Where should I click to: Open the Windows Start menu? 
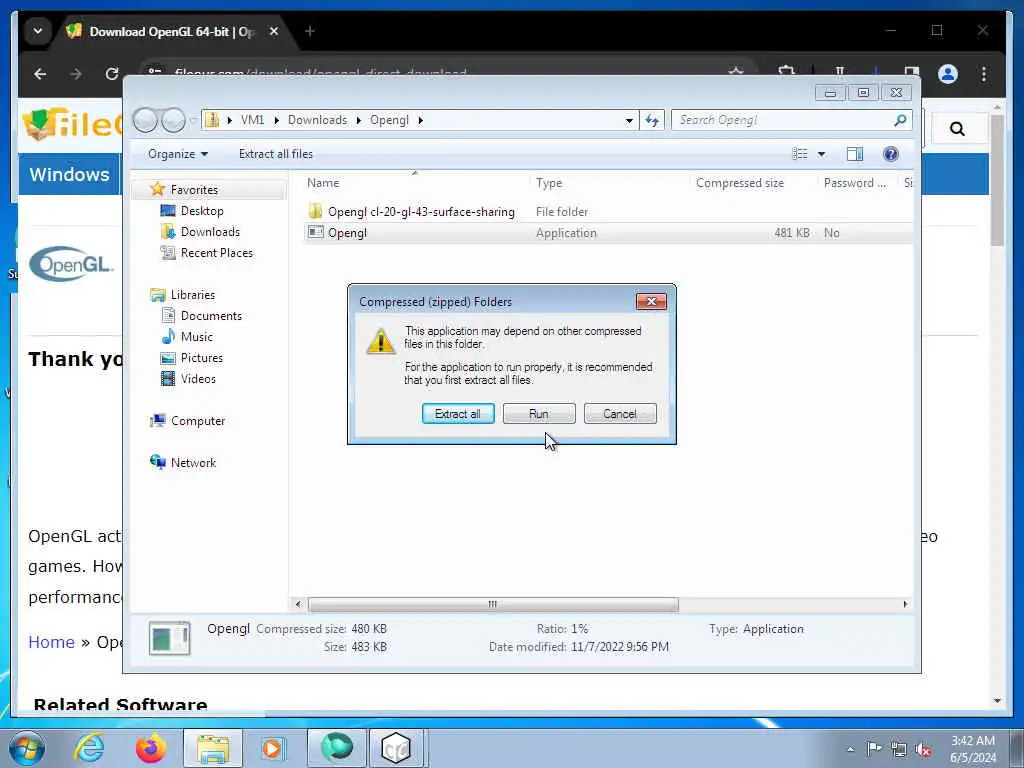[27, 748]
